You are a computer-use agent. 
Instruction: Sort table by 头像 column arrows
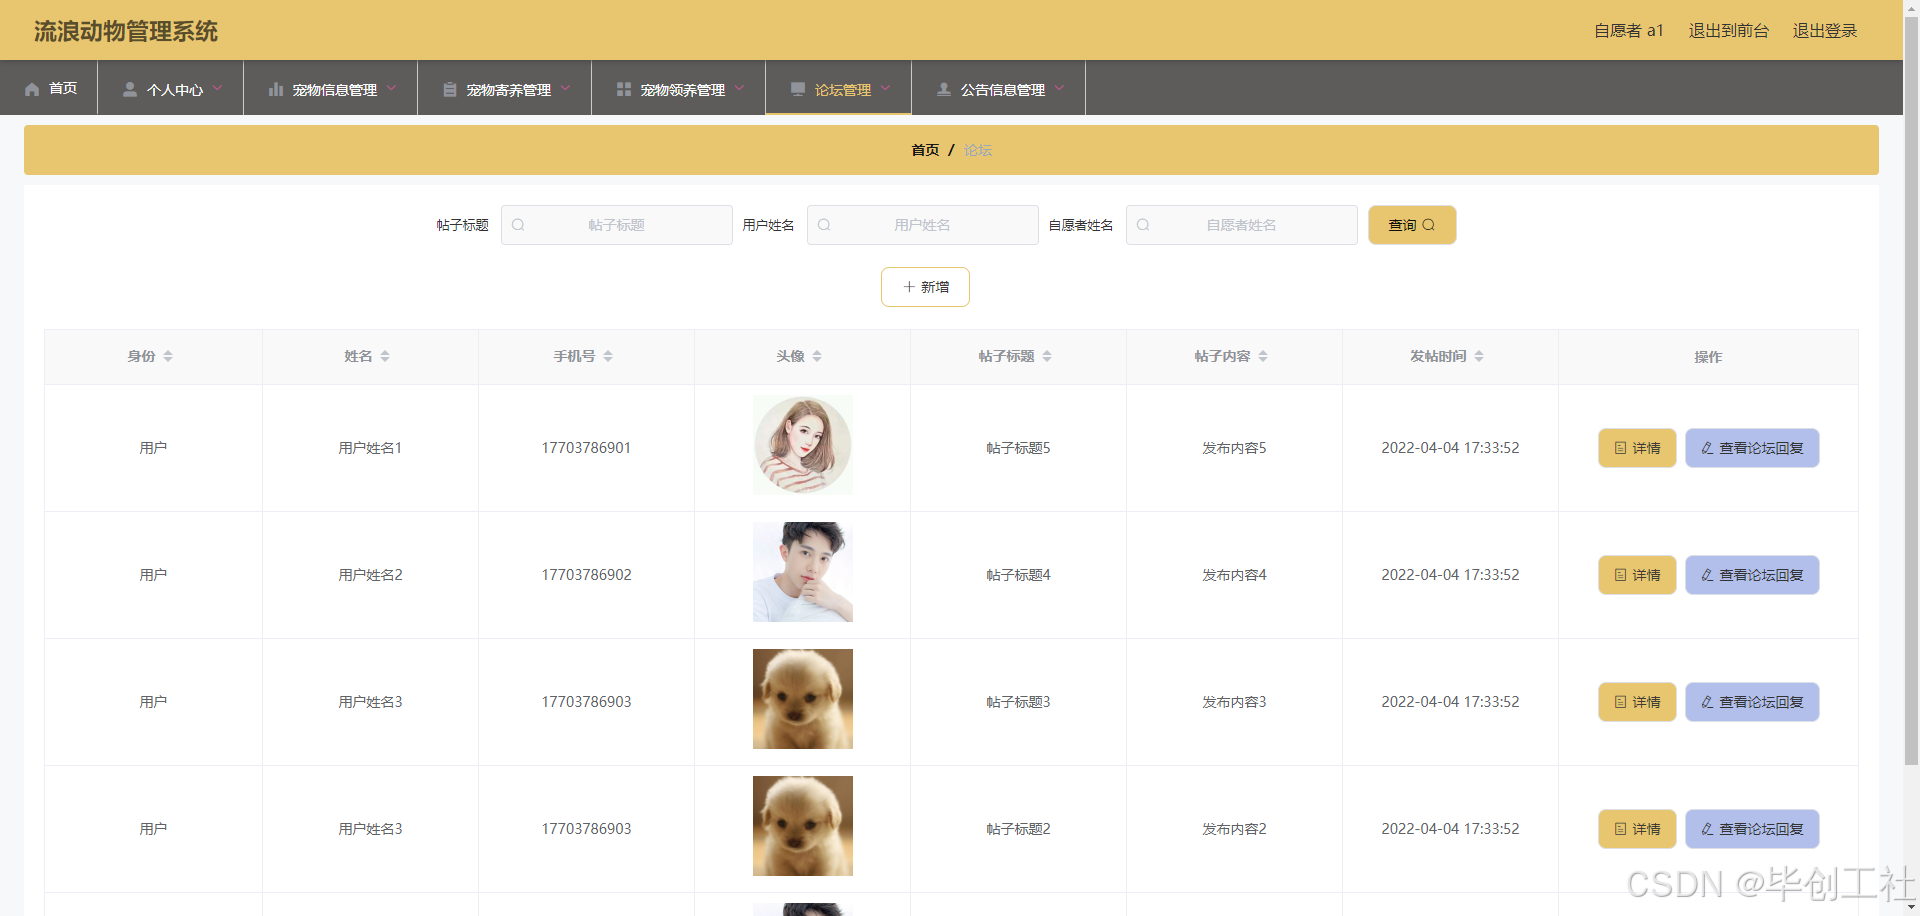817,356
